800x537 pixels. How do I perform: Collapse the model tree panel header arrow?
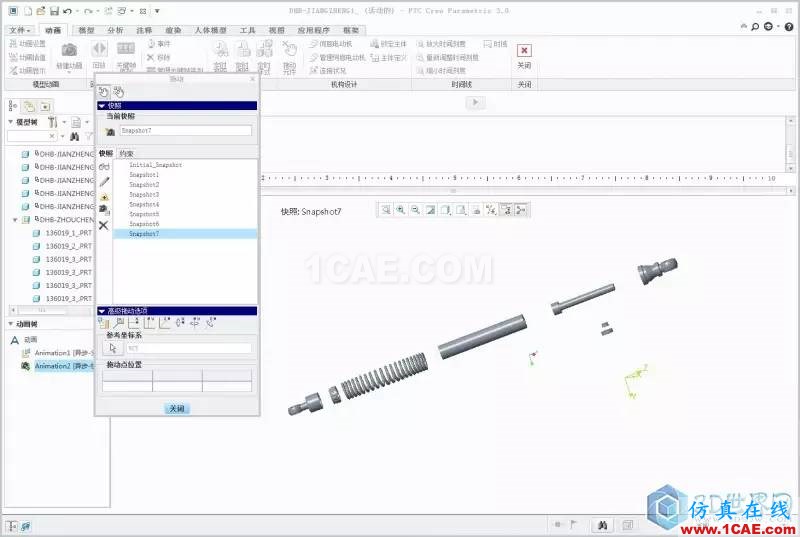pyautogui.click(x=10, y=122)
